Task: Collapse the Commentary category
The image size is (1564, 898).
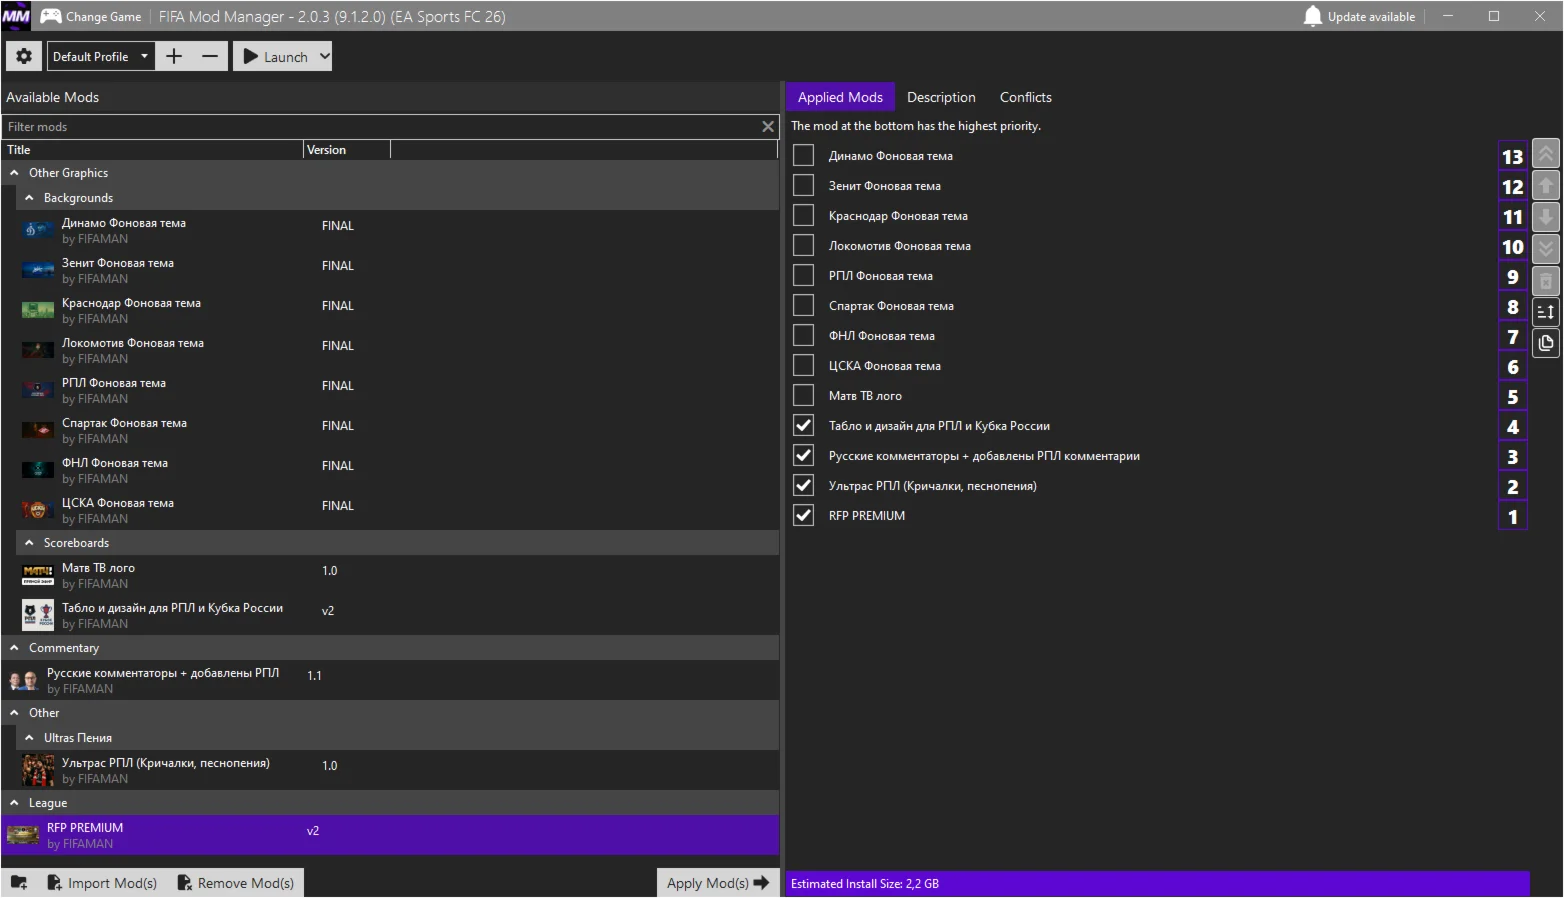Action: [x=14, y=648]
